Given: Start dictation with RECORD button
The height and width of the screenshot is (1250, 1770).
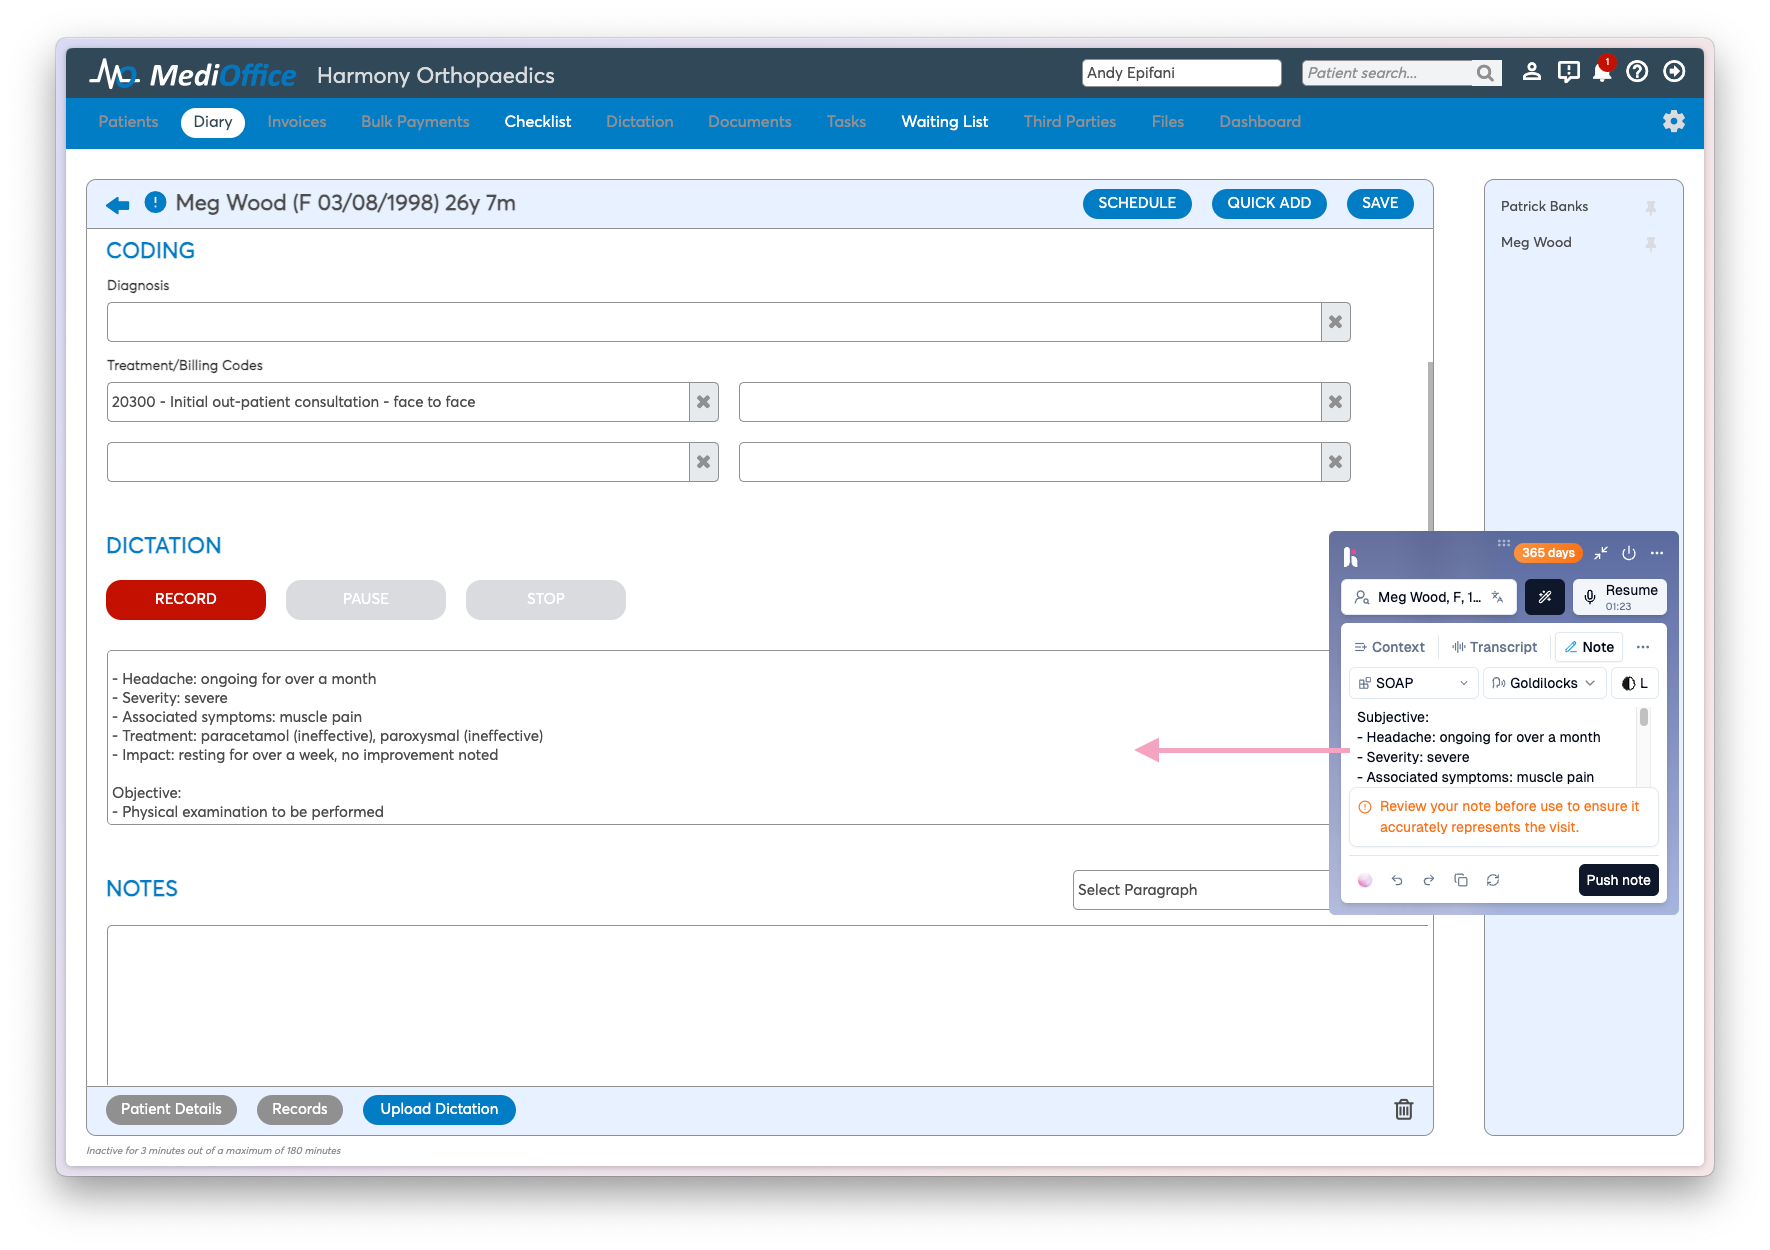Looking at the screenshot, I should pos(186,599).
